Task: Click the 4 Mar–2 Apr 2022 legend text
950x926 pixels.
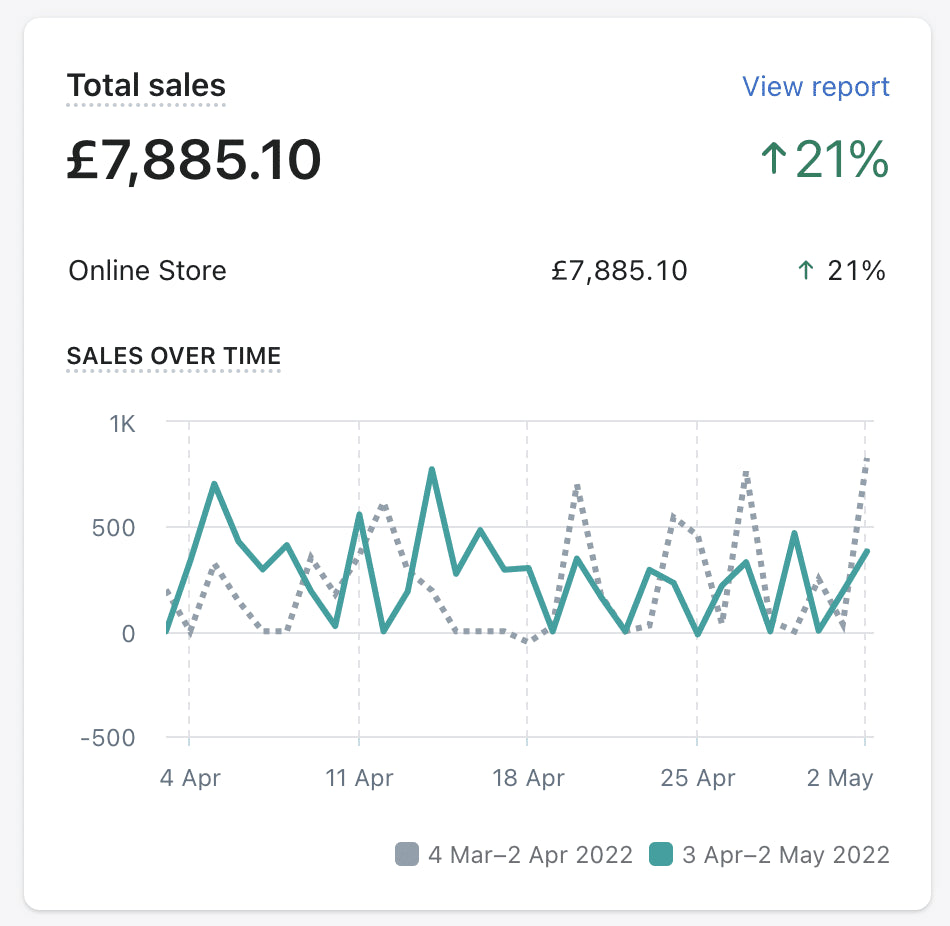Action: (x=530, y=855)
